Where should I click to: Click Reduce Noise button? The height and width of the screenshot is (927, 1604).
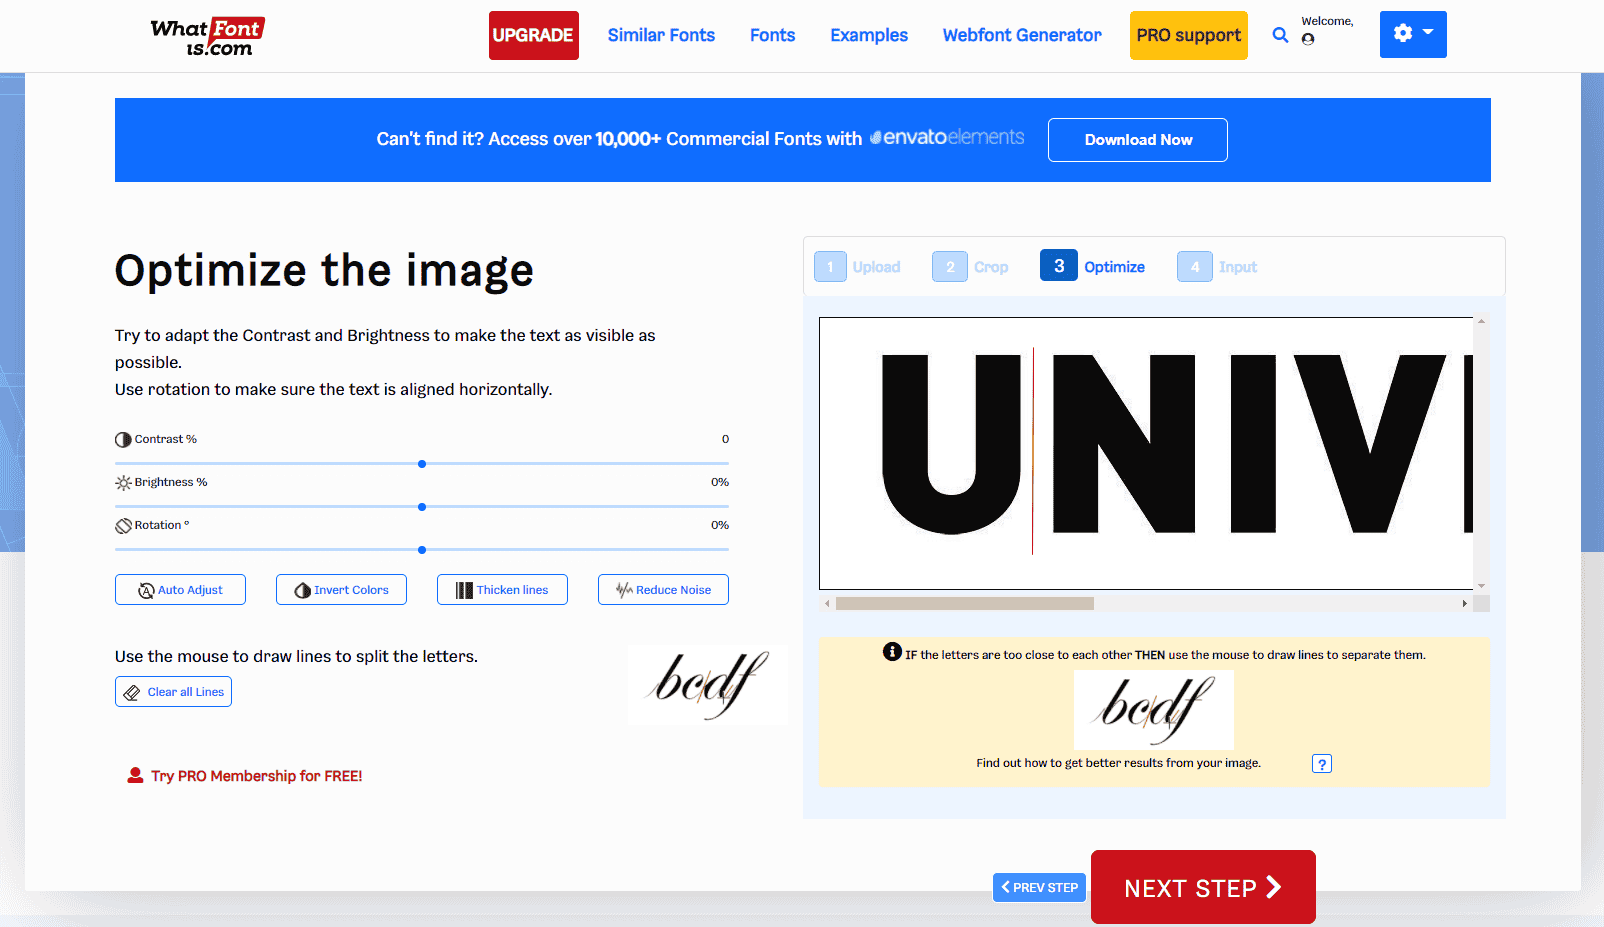[x=663, y=590]
